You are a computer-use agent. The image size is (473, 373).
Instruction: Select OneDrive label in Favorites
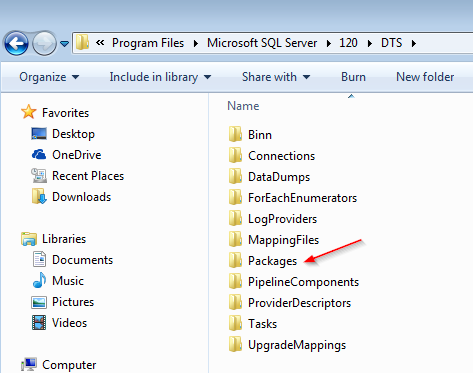click(x=77, y=155)
